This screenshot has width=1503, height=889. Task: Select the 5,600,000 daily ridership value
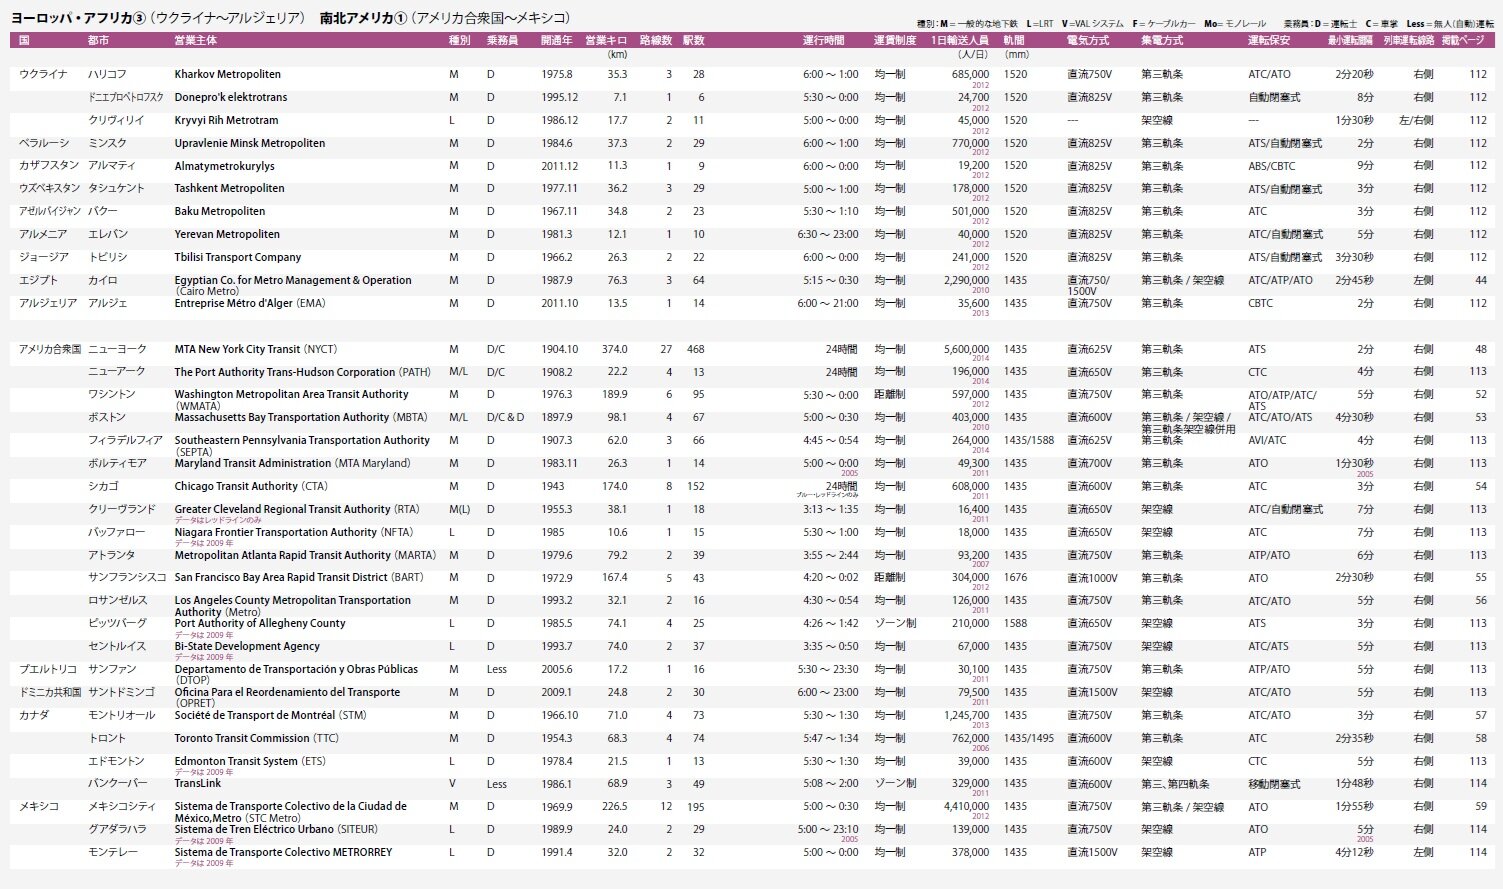coord(966,349)
